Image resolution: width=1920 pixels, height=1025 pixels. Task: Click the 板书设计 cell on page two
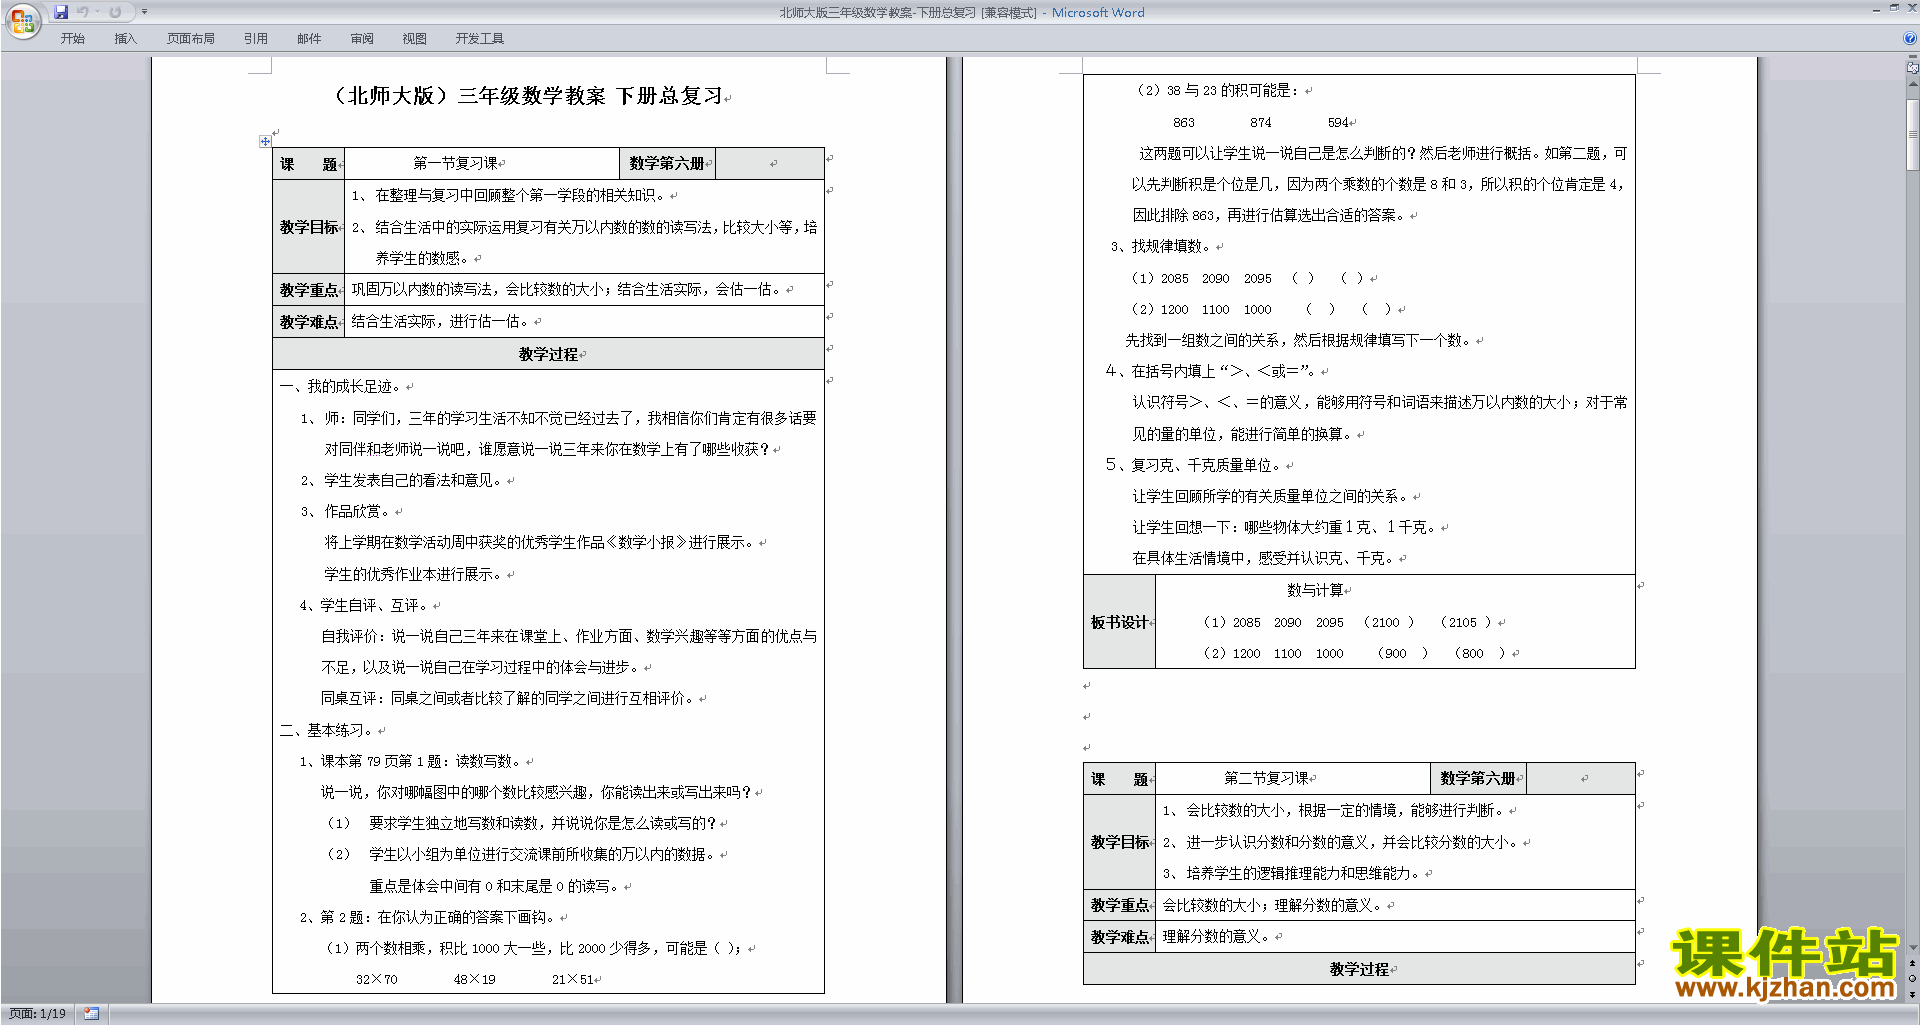pos(1120,622)
